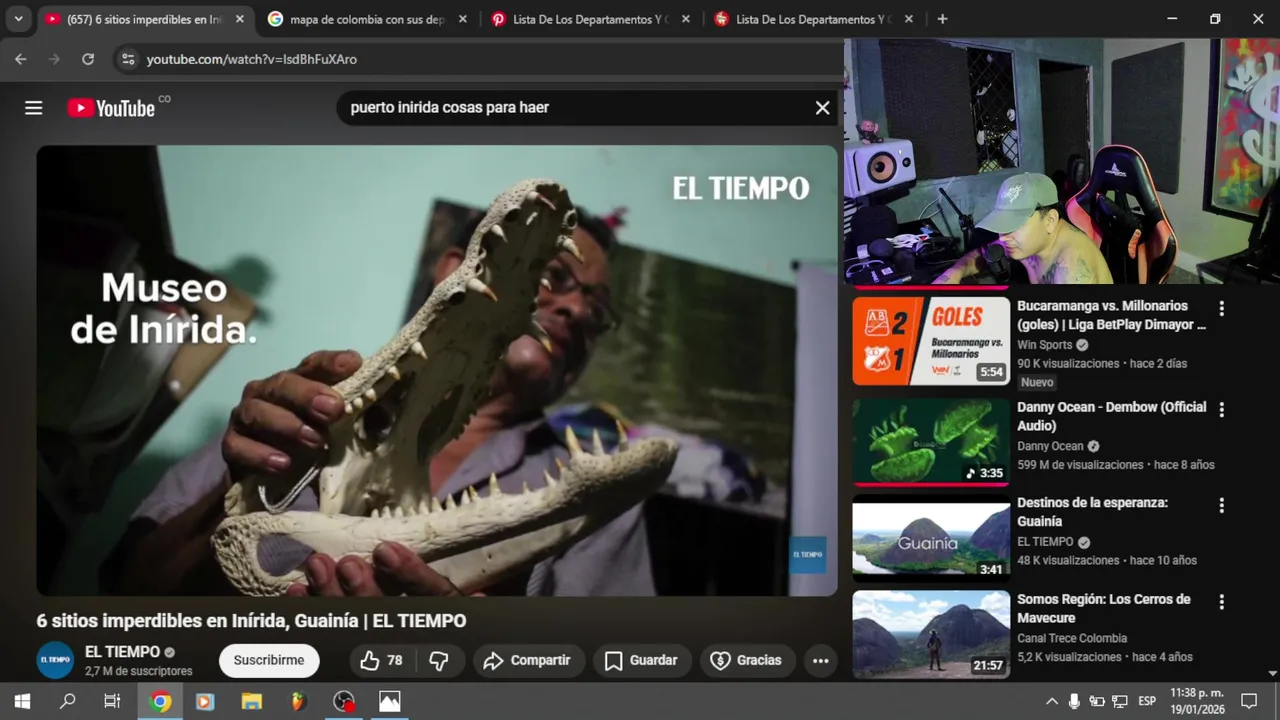Go to the YouTube home logo

click(x=111, y=108)
